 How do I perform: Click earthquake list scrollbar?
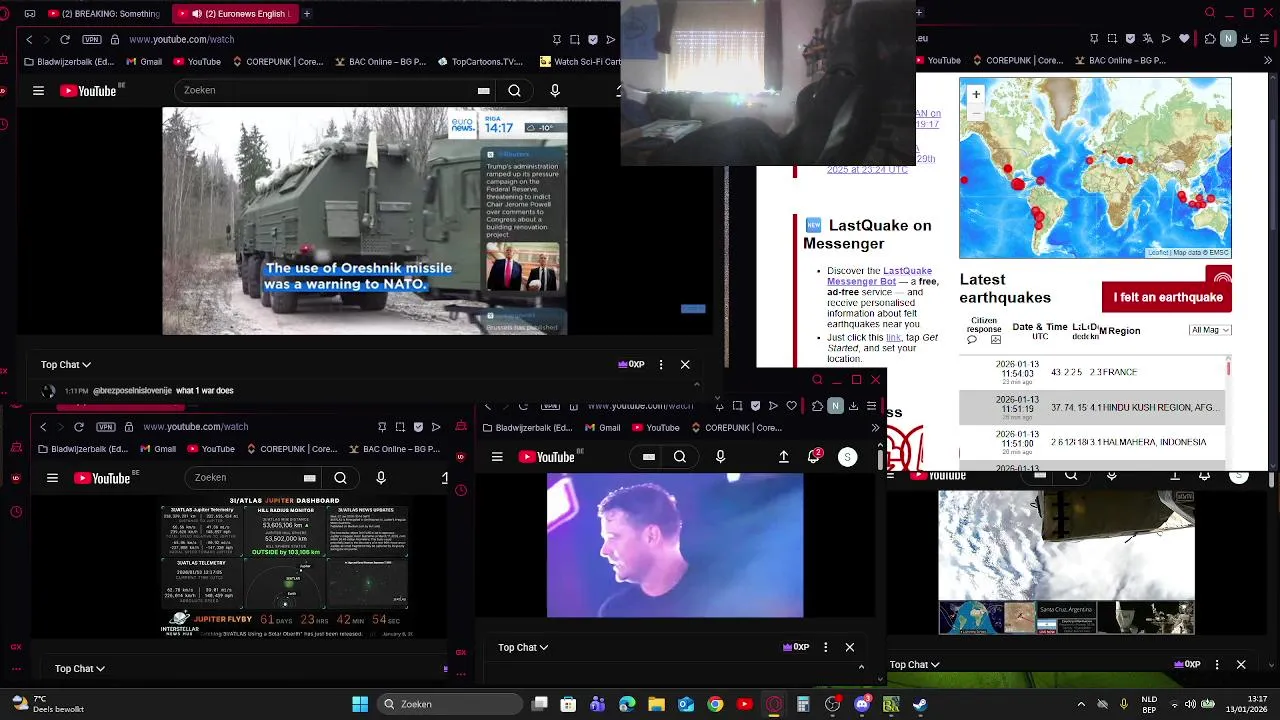coord(1228,370)
